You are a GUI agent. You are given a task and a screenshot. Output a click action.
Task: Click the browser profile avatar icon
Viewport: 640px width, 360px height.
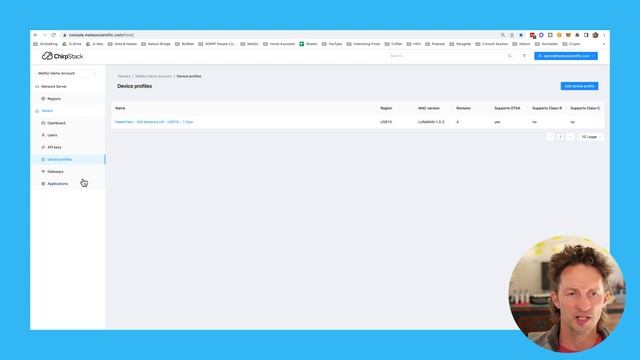(596, 35)
